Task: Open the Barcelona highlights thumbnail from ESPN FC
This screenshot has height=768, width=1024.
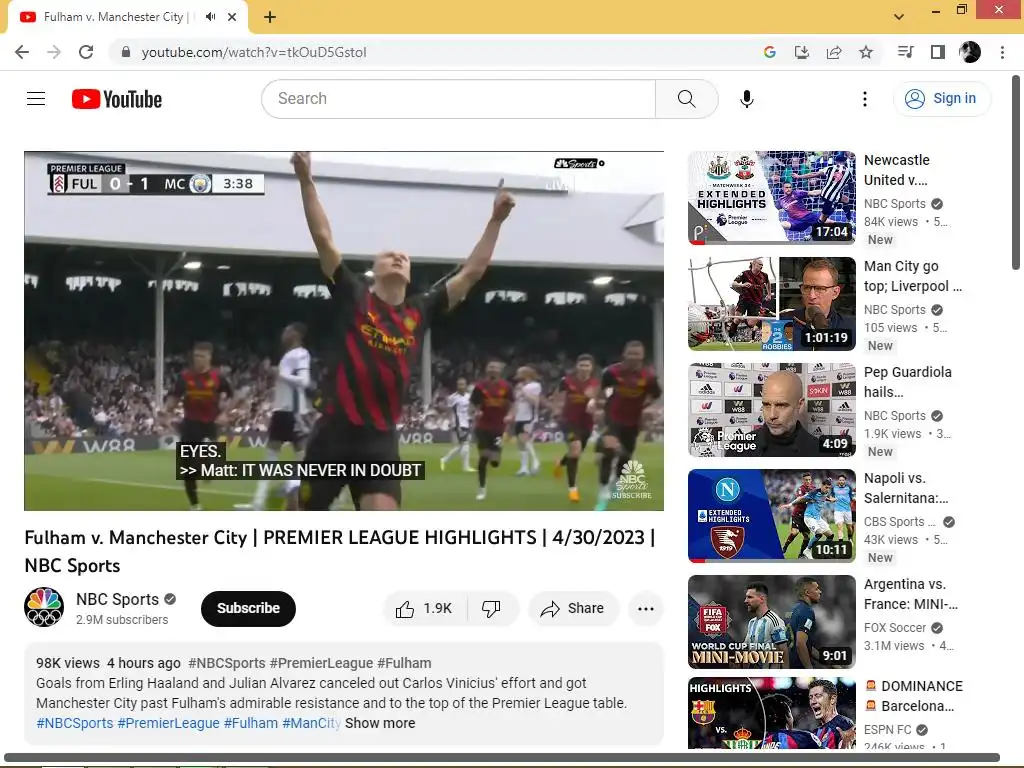Action: click(772, 713)
